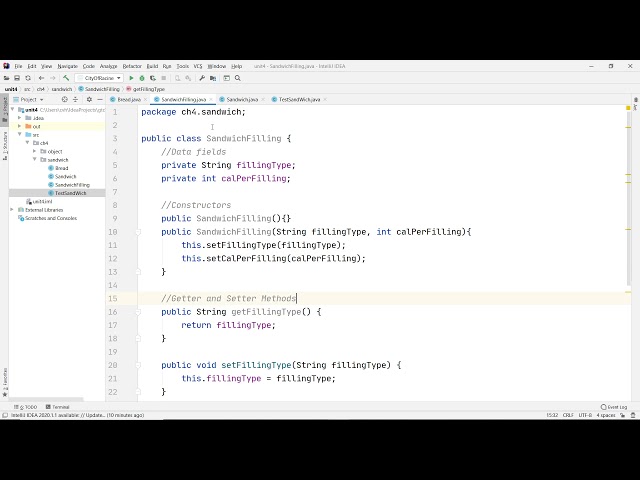Open the VCS menu
This screenshot has height=480, width=640.
(x=198, y=66)
